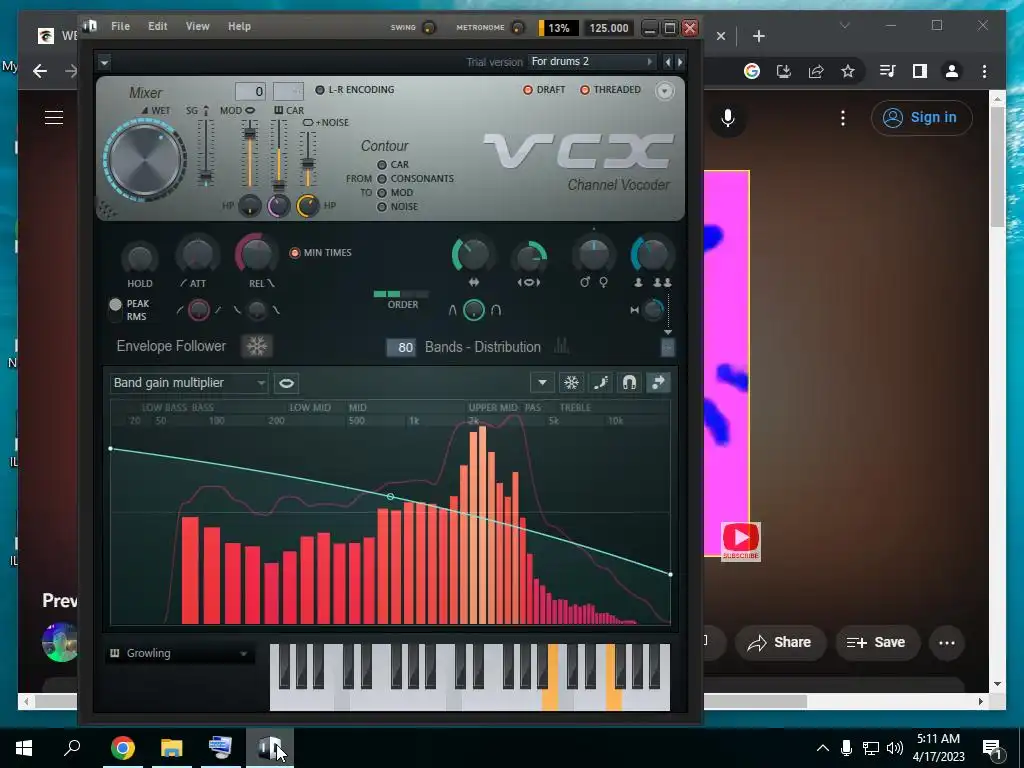This screenshot has width=1024, height=768.
Task: Click the more actions ellipsis under the video
Action: pos(947,643)
